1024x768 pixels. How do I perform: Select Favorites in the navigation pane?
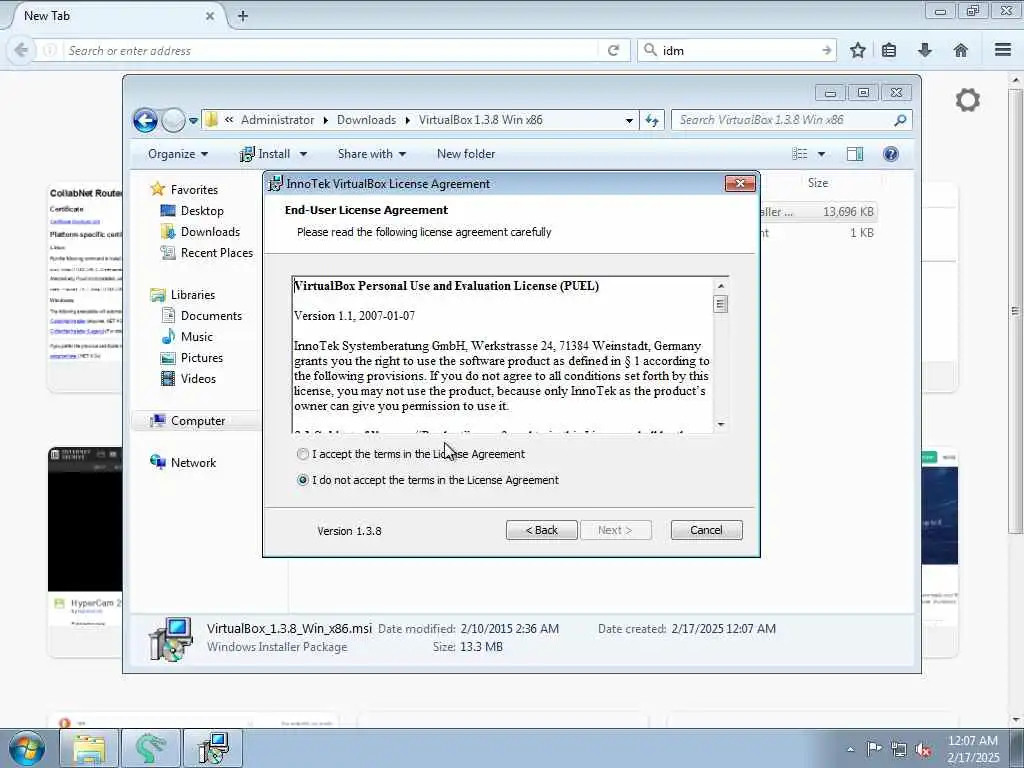194,189
